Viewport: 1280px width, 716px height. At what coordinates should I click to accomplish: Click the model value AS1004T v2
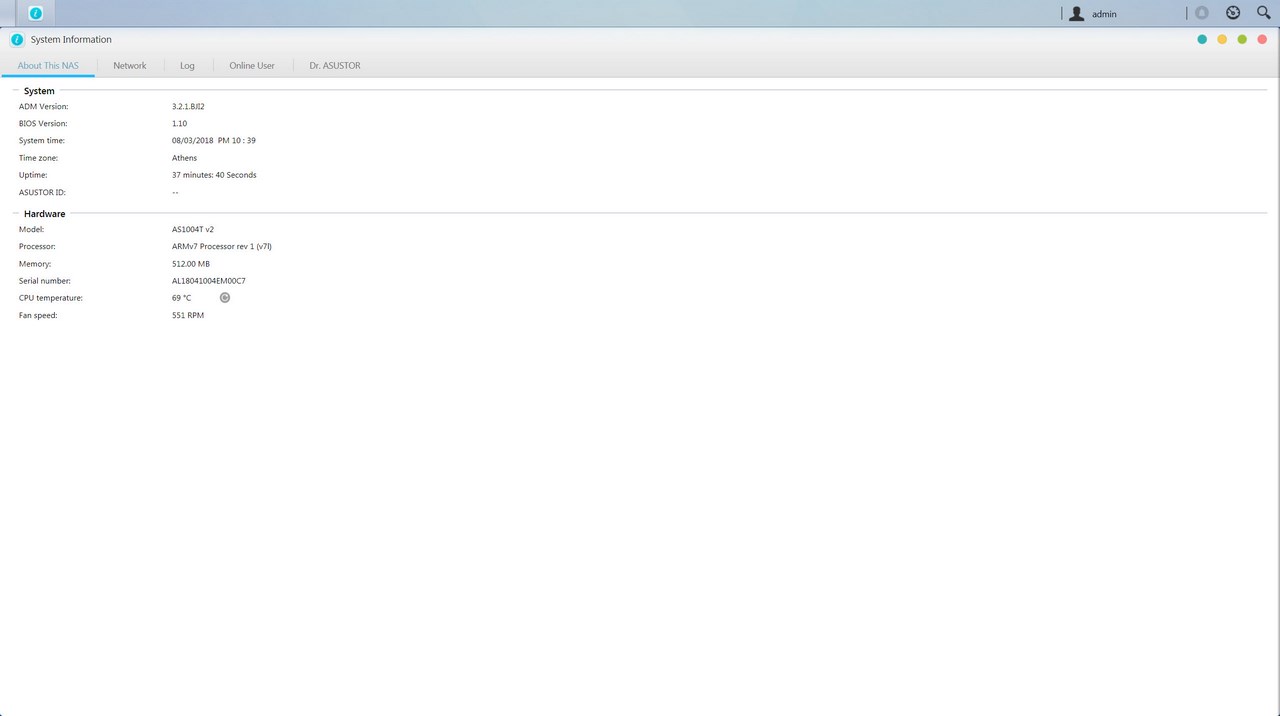(x=193, y=230)
